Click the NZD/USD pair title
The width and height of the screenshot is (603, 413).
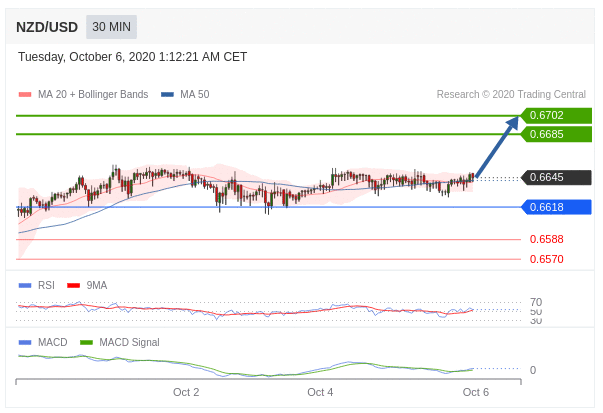point(47,27)
